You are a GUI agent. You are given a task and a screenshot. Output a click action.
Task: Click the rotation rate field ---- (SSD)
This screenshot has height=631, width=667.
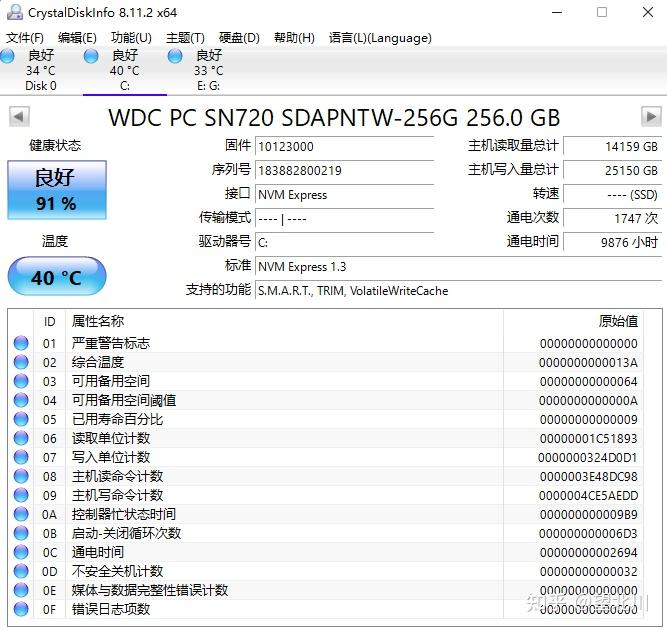click(x=613, y=194)
